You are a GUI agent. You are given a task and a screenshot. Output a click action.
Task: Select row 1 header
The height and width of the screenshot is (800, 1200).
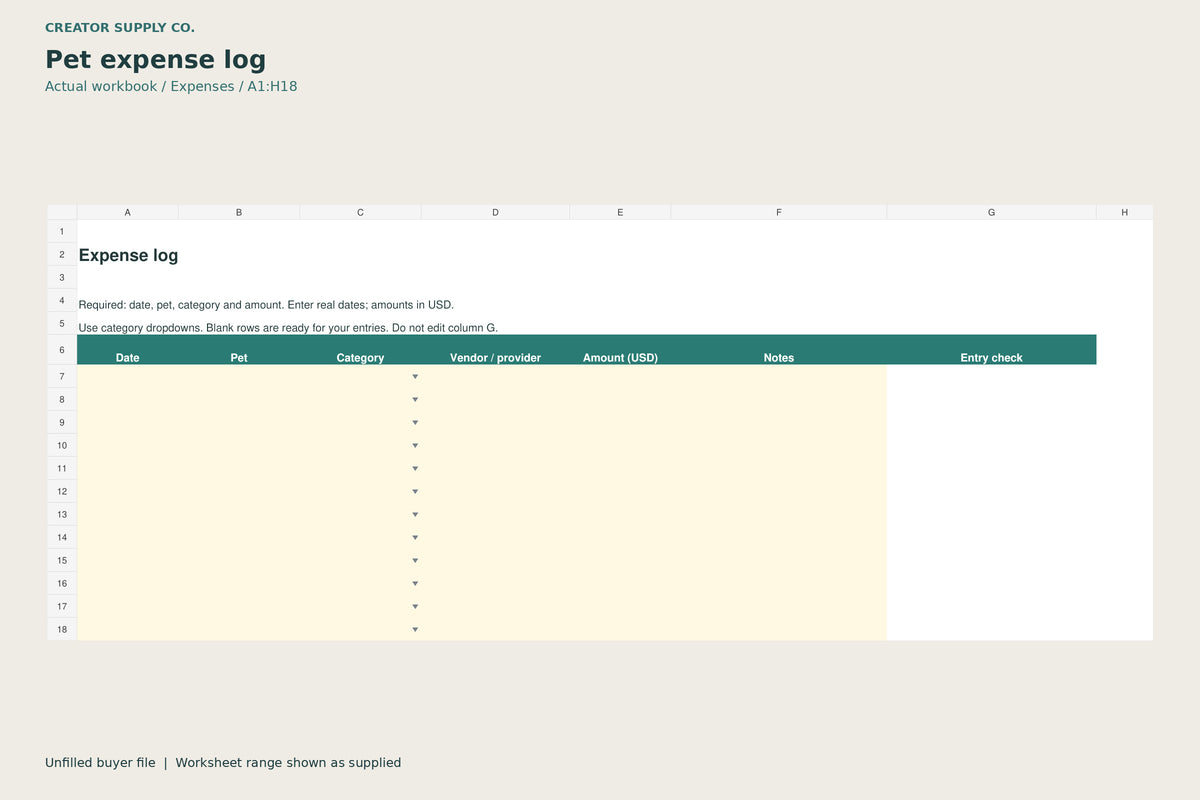pyautogui.click(x=62, y=231)
